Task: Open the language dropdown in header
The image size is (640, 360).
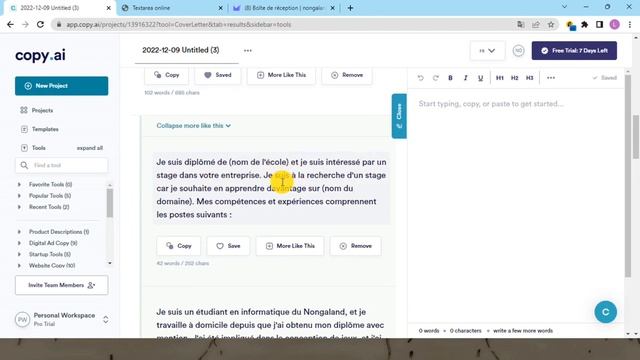Action: click(x=487, y=51)
